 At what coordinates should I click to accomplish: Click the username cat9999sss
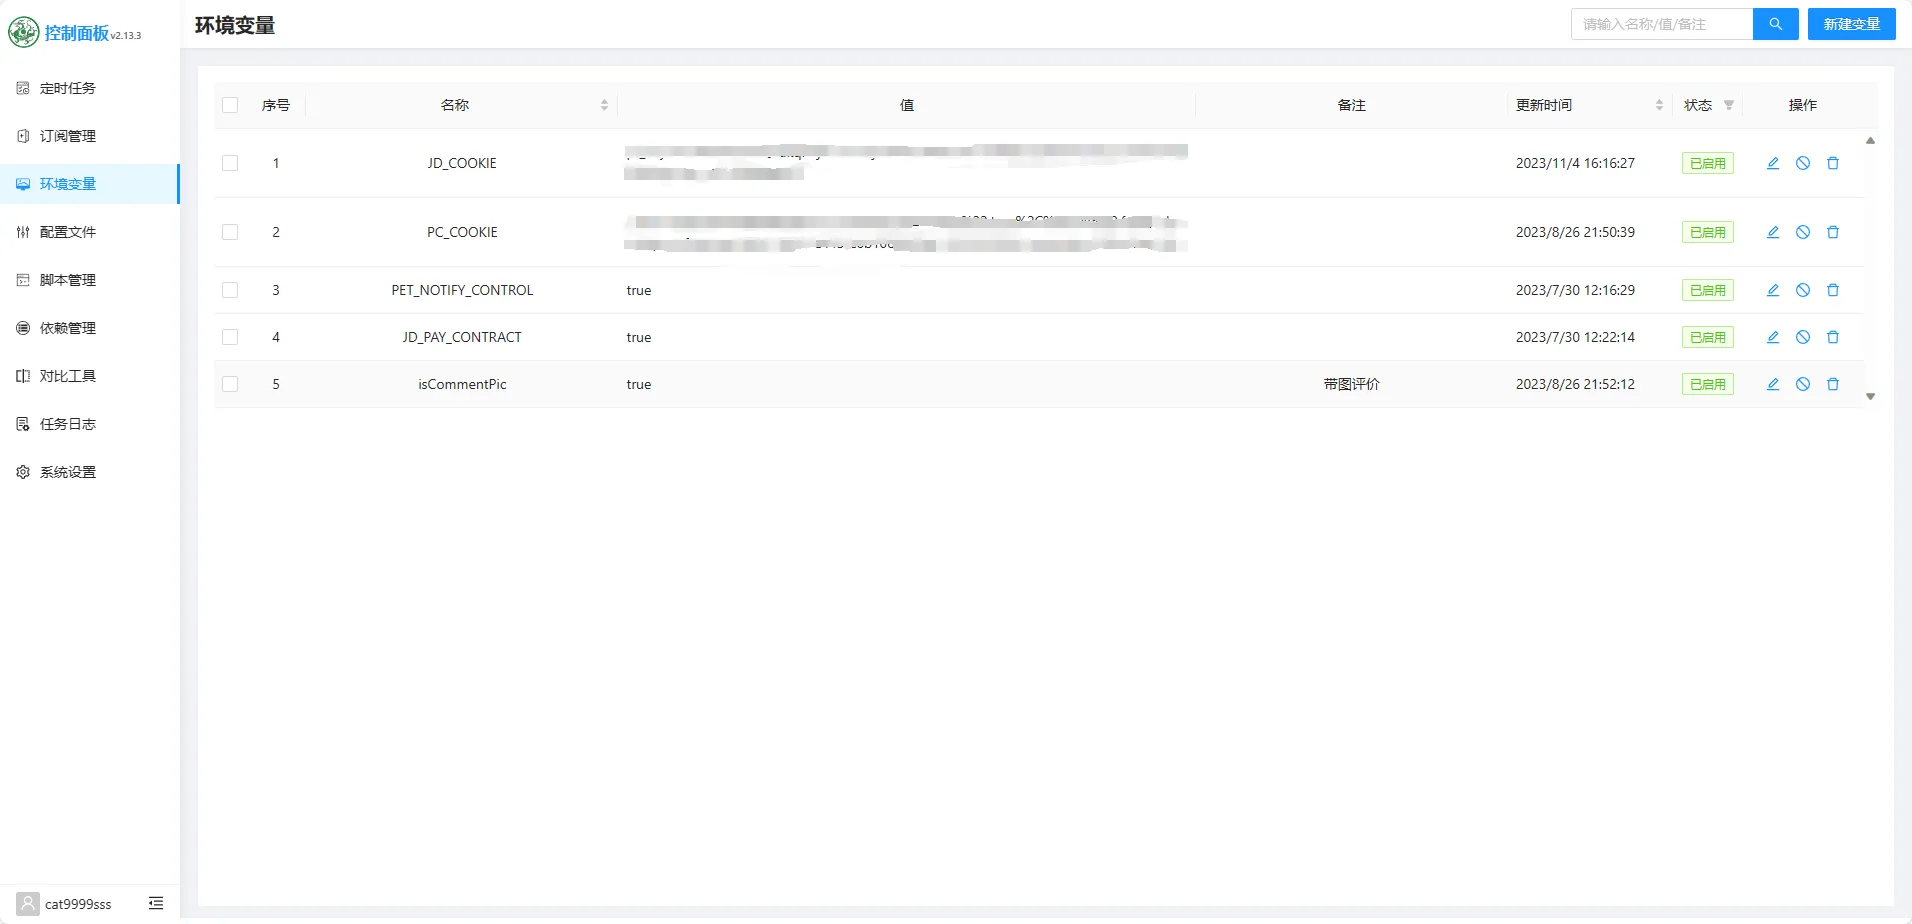78,904
